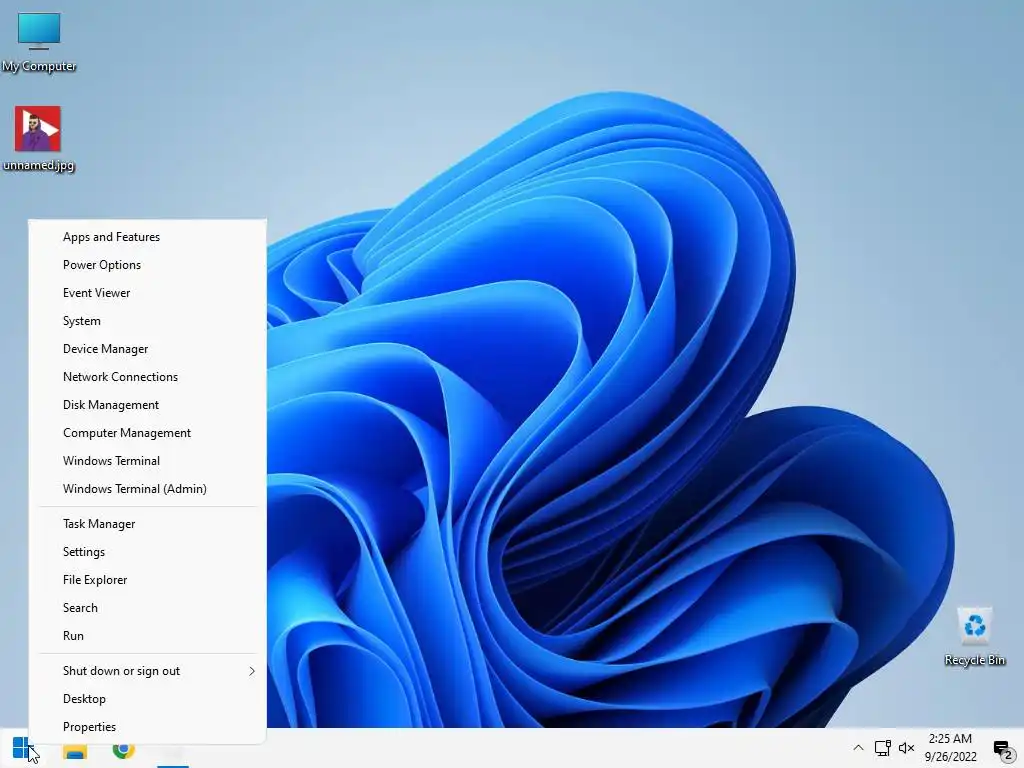Click the System menu entry
Image resolution: width=1024 pixels, height=768 pixels.
tap(148, 321)
